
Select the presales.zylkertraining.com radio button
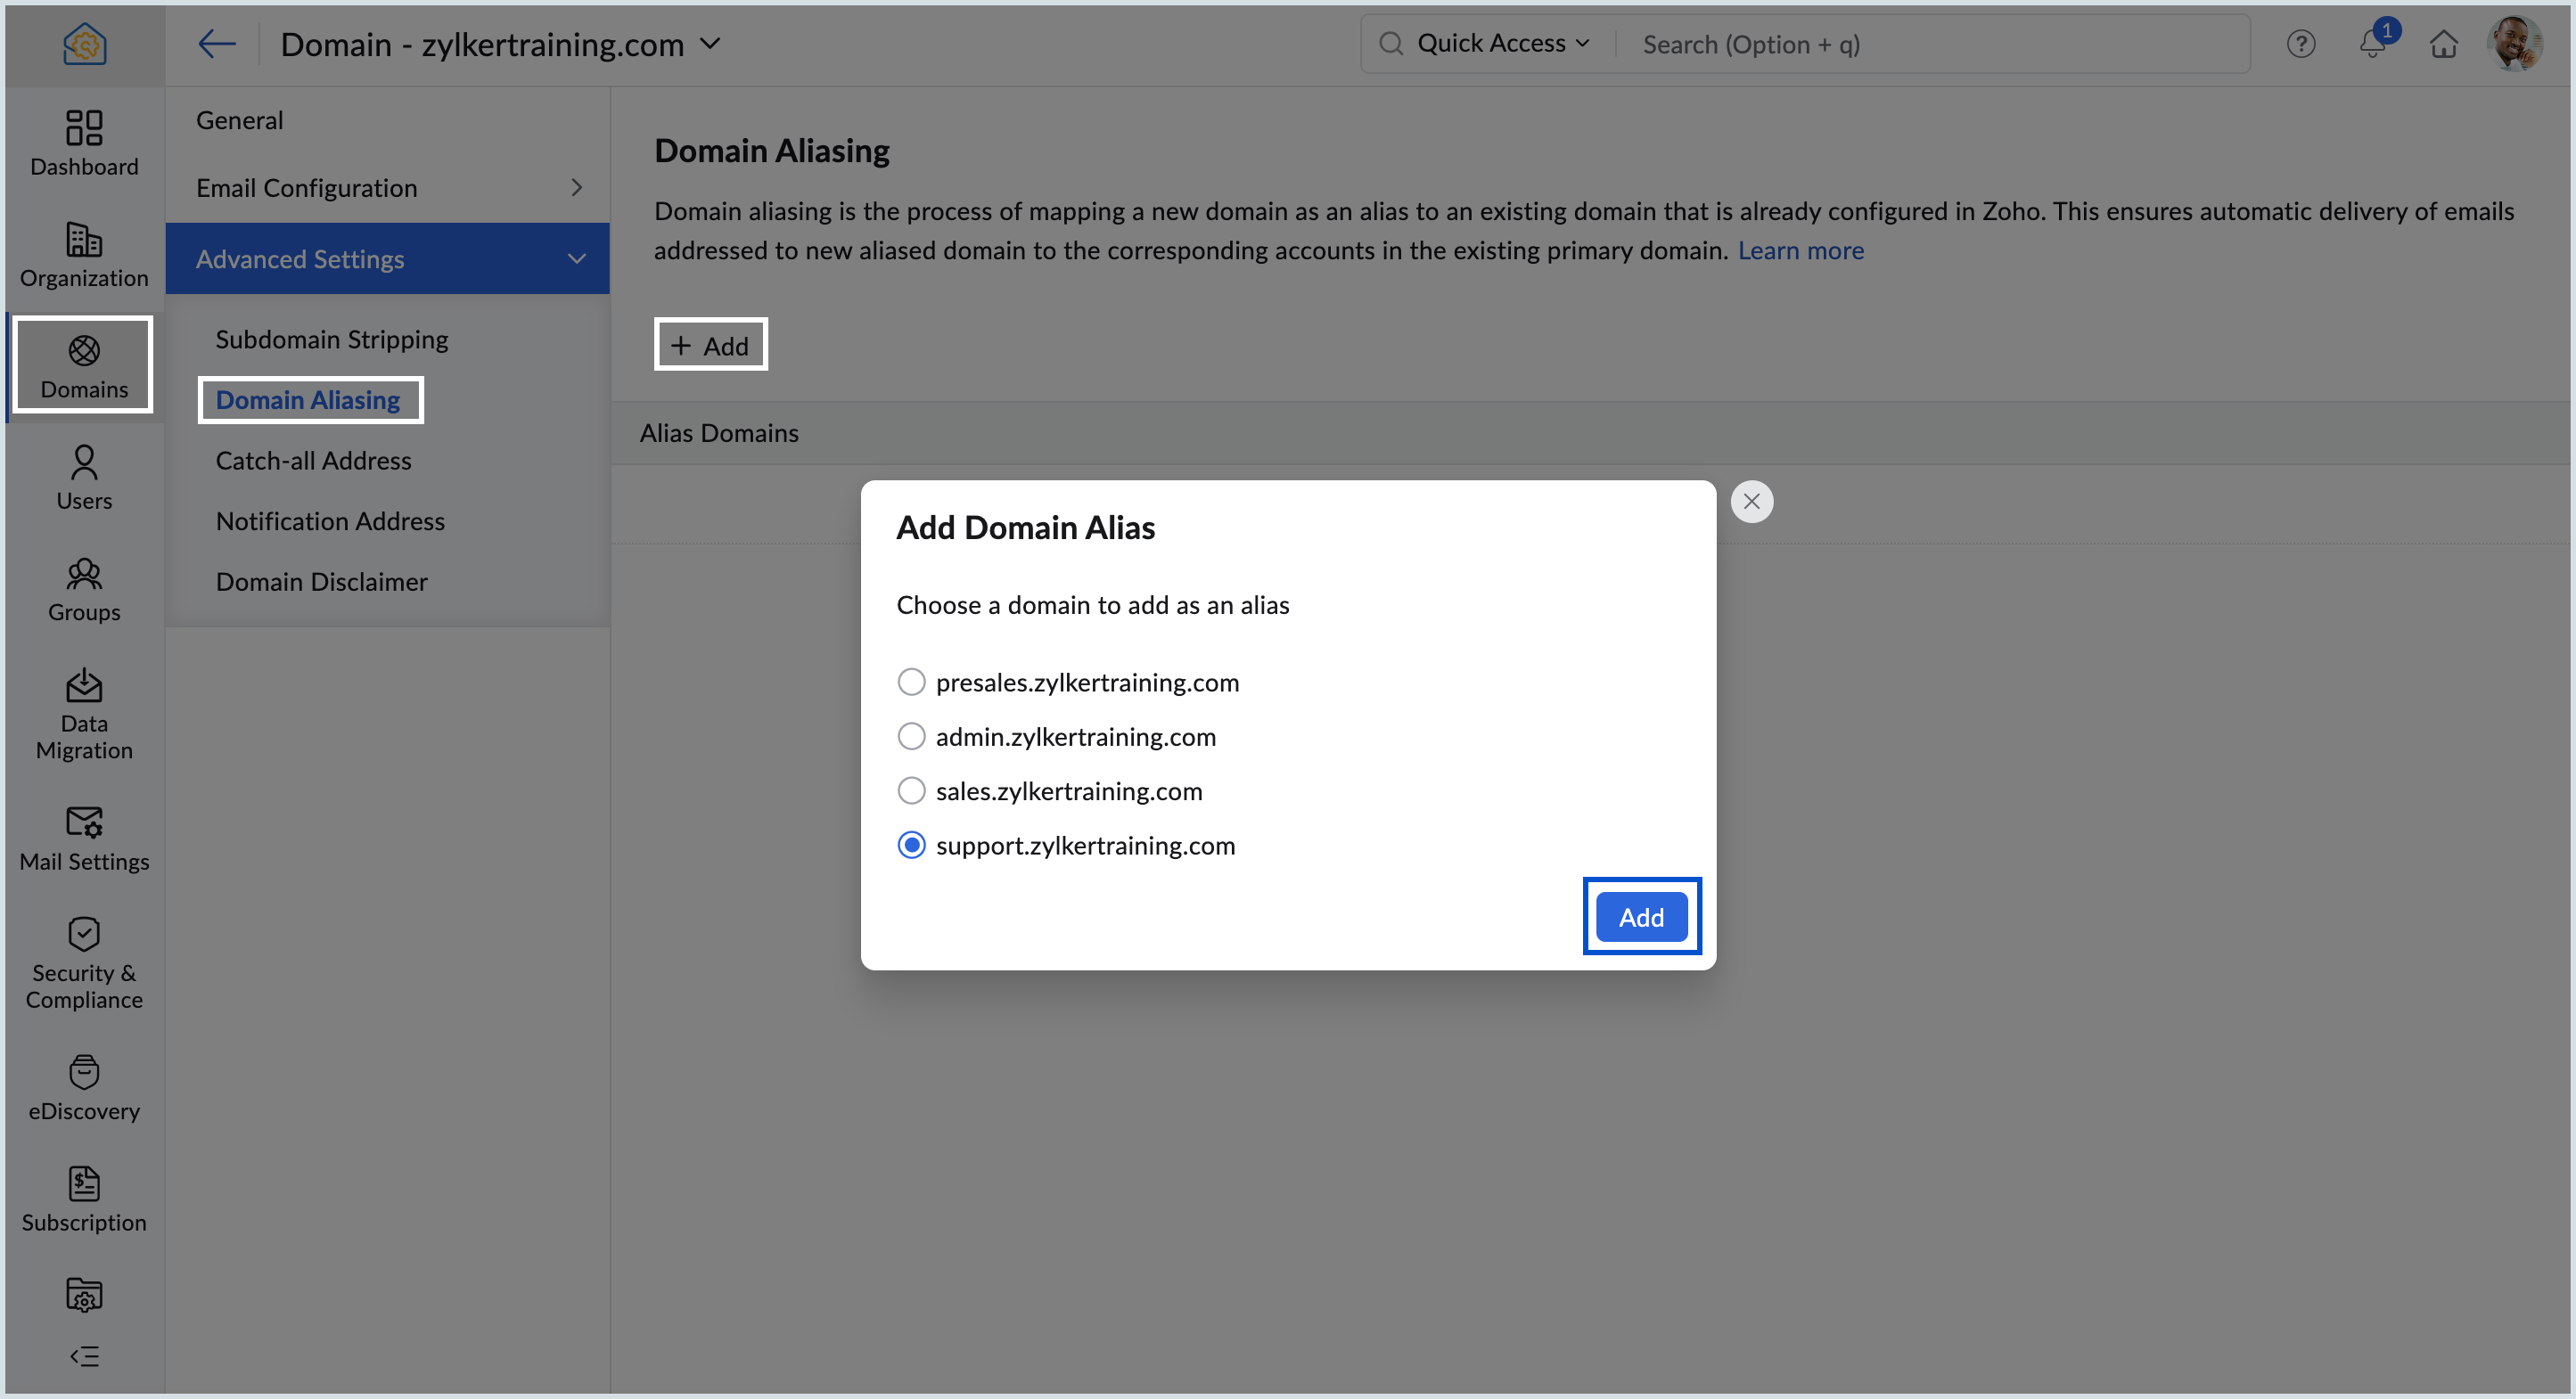[x=911, y=682]
